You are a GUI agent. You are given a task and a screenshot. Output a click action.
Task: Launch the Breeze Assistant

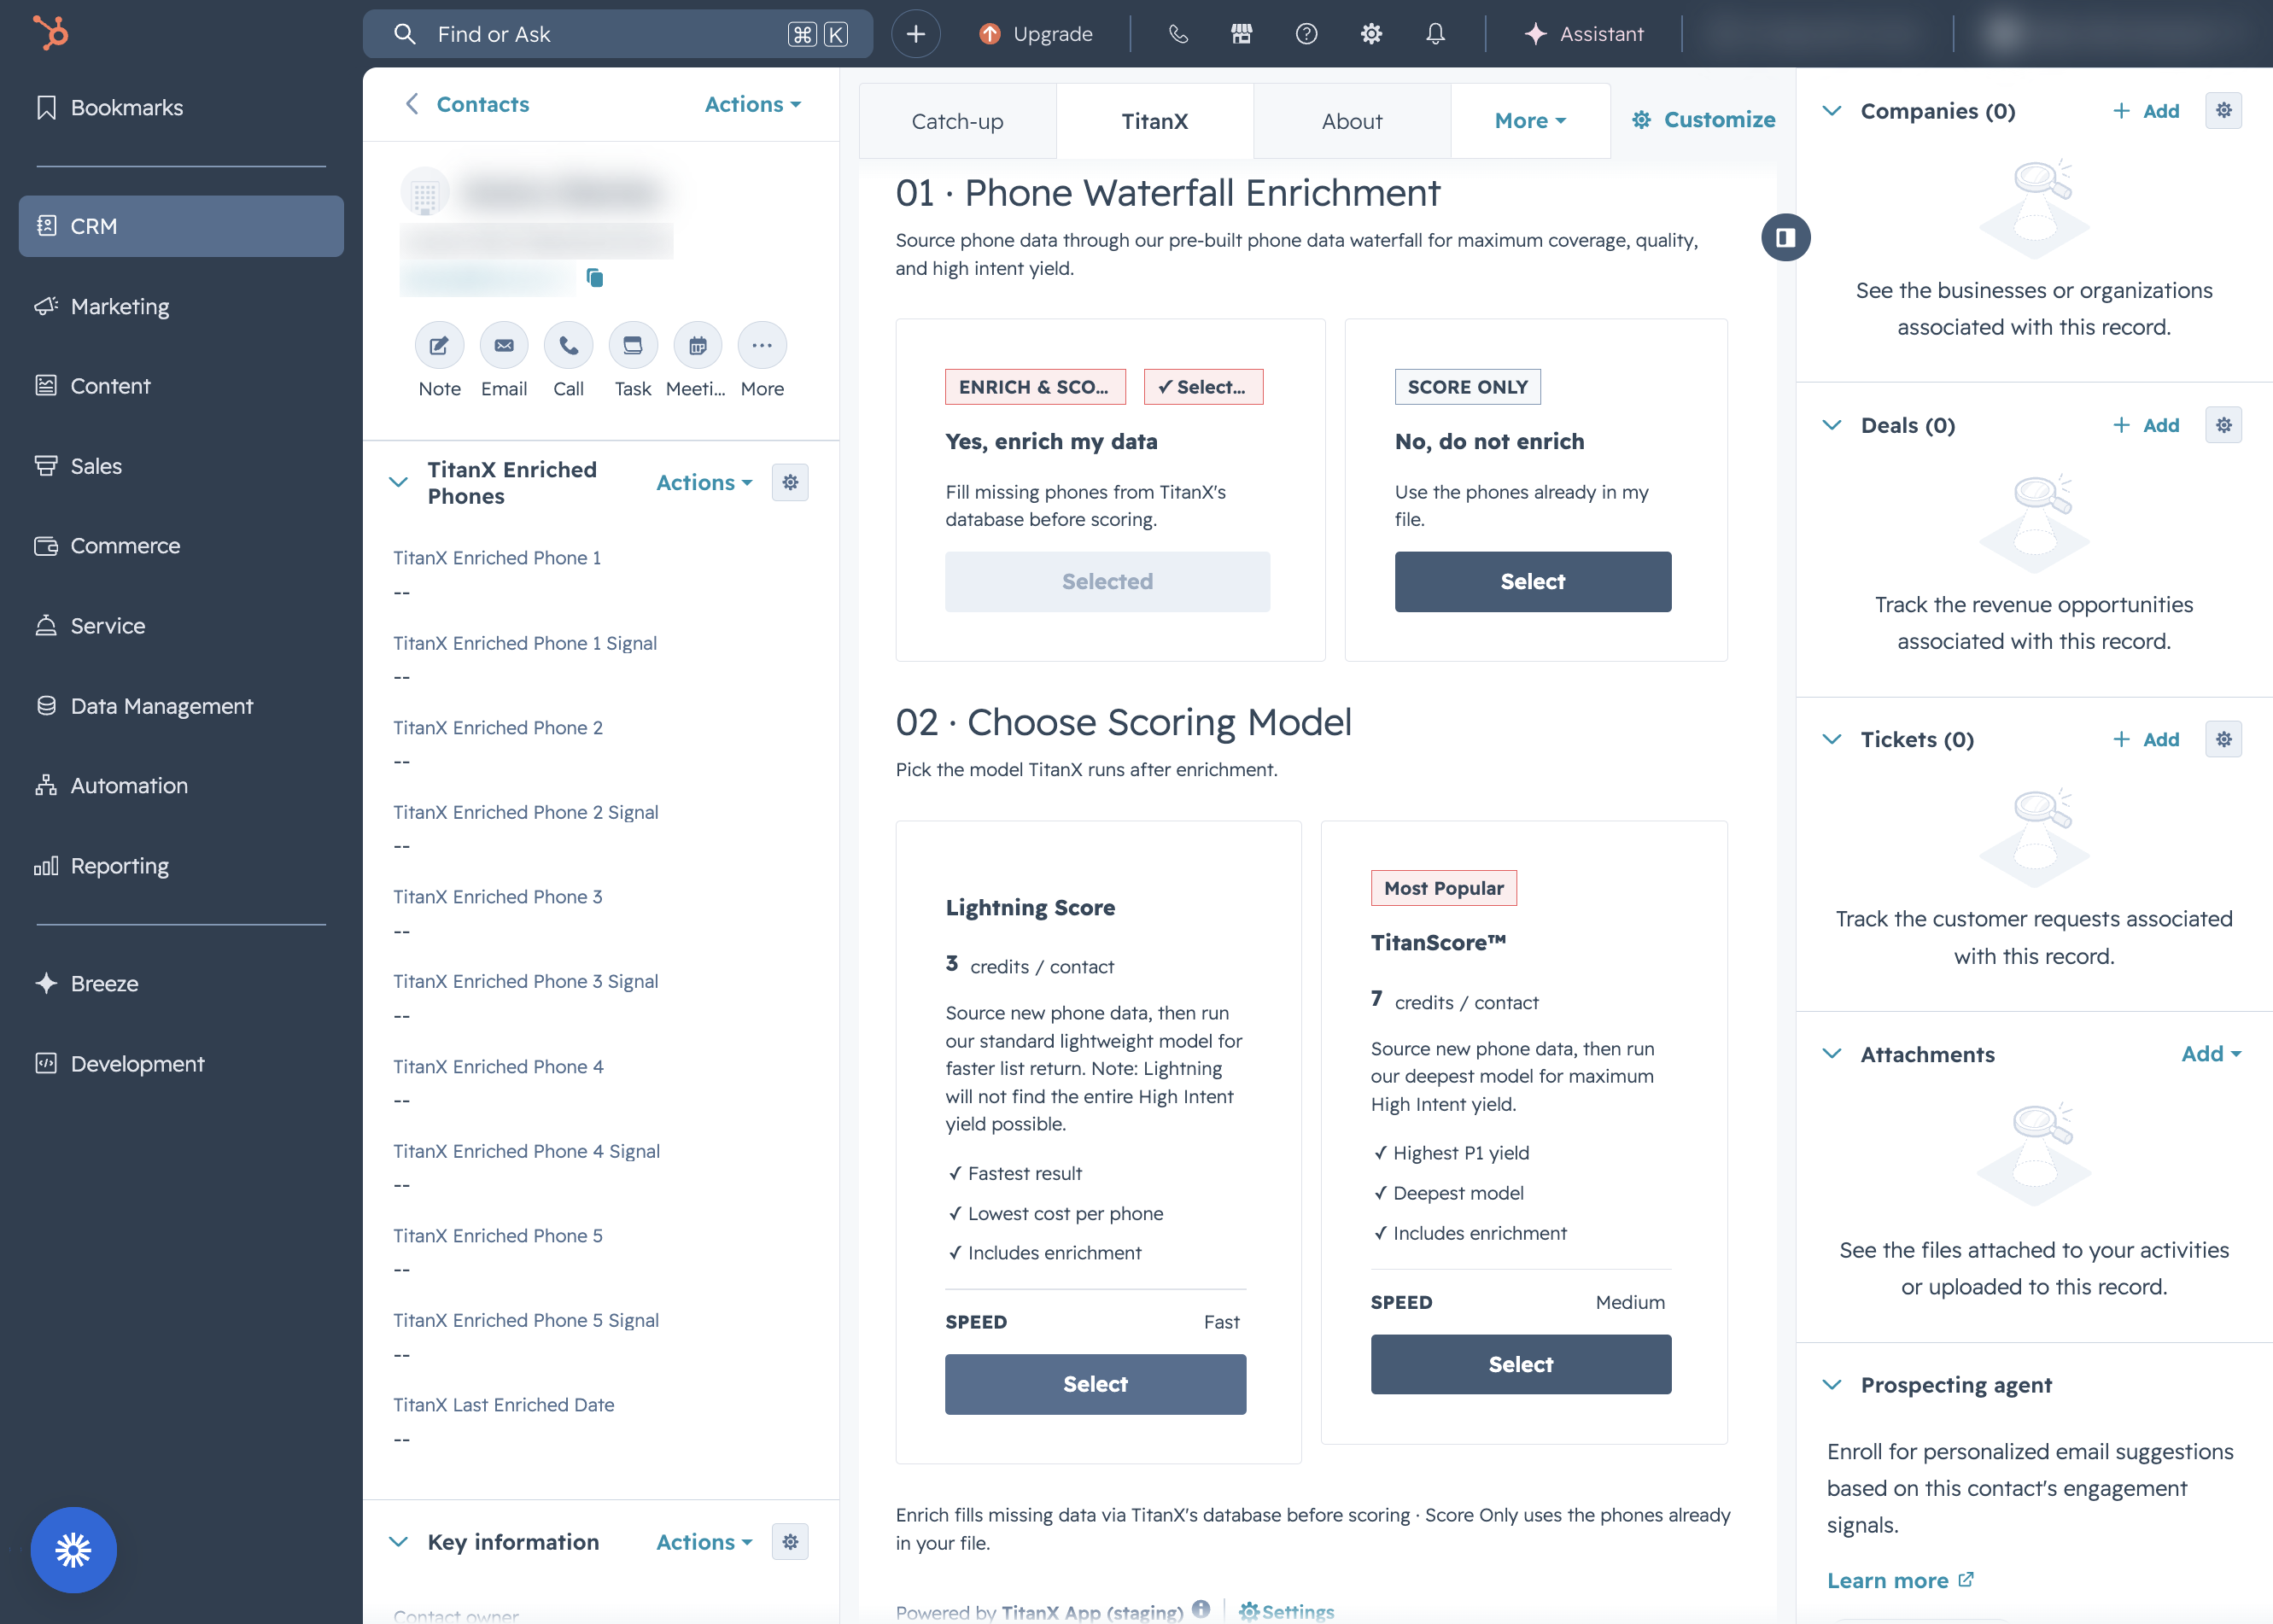coord(1583,34)
